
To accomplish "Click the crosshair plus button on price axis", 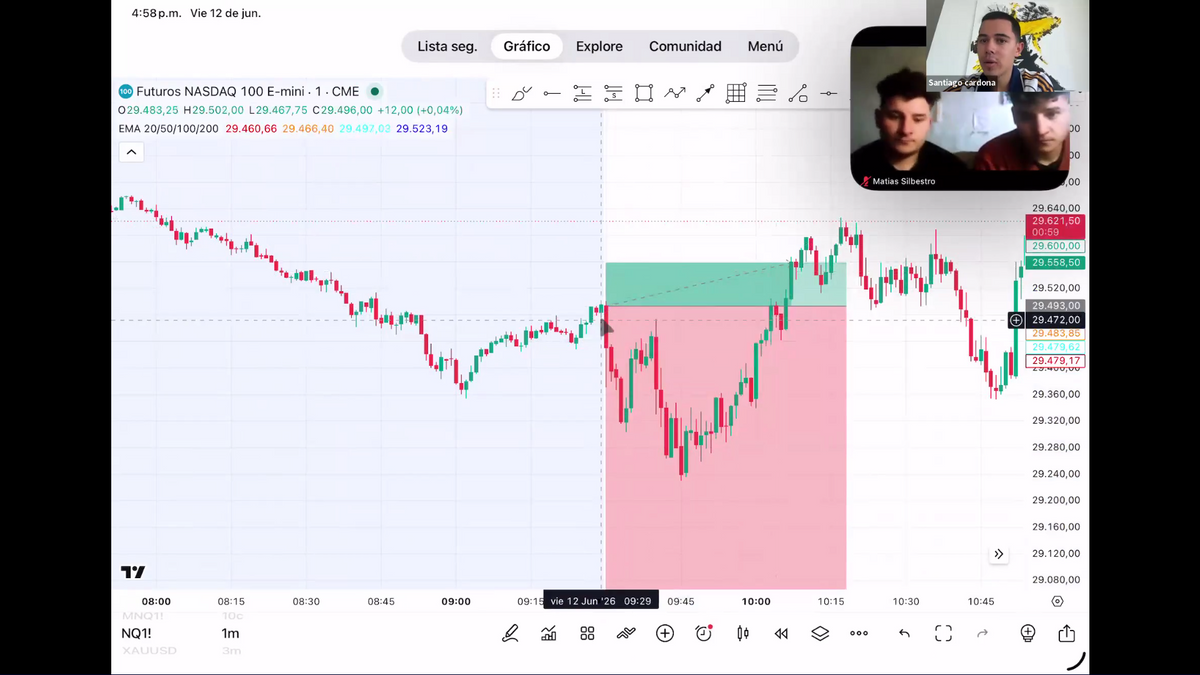I will pos(1015,320).
